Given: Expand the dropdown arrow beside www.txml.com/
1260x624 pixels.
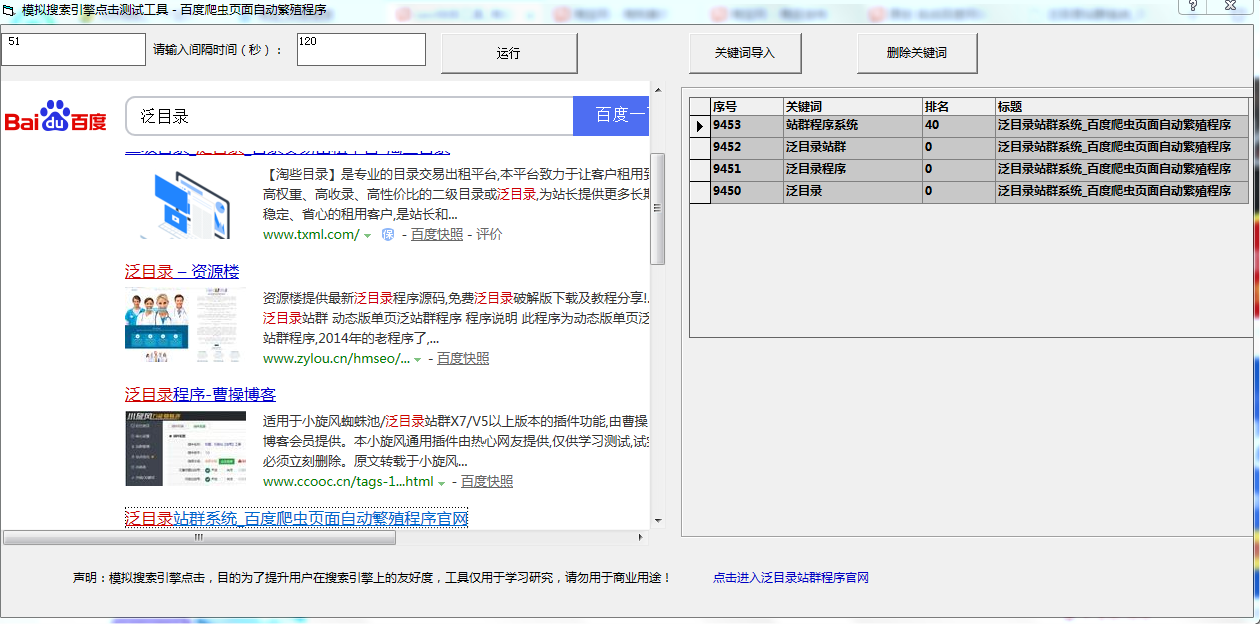Looking at the screenshot, I should click(367, 236).
